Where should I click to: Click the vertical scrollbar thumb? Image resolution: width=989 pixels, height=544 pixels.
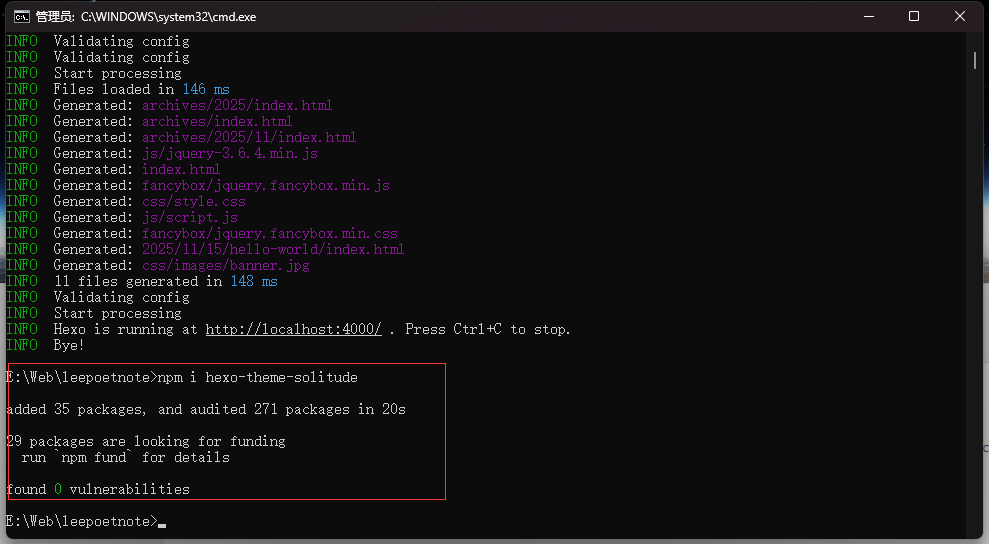tap(975, 59)
